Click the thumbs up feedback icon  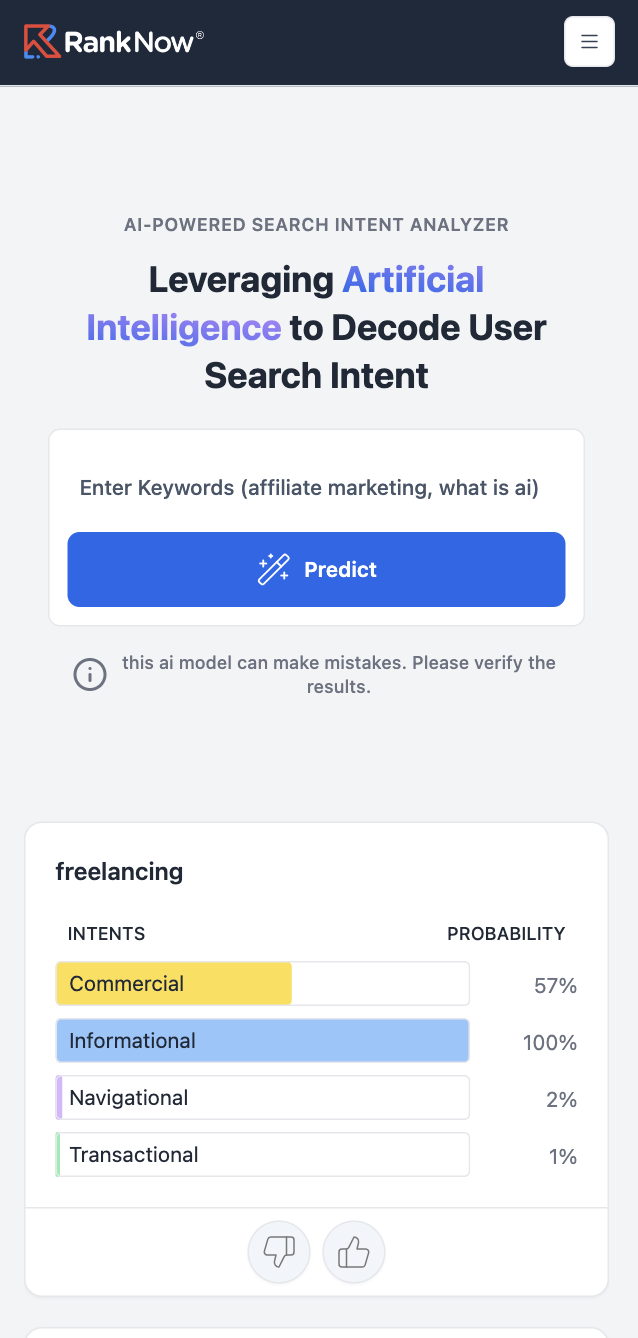pos(354,1251)
